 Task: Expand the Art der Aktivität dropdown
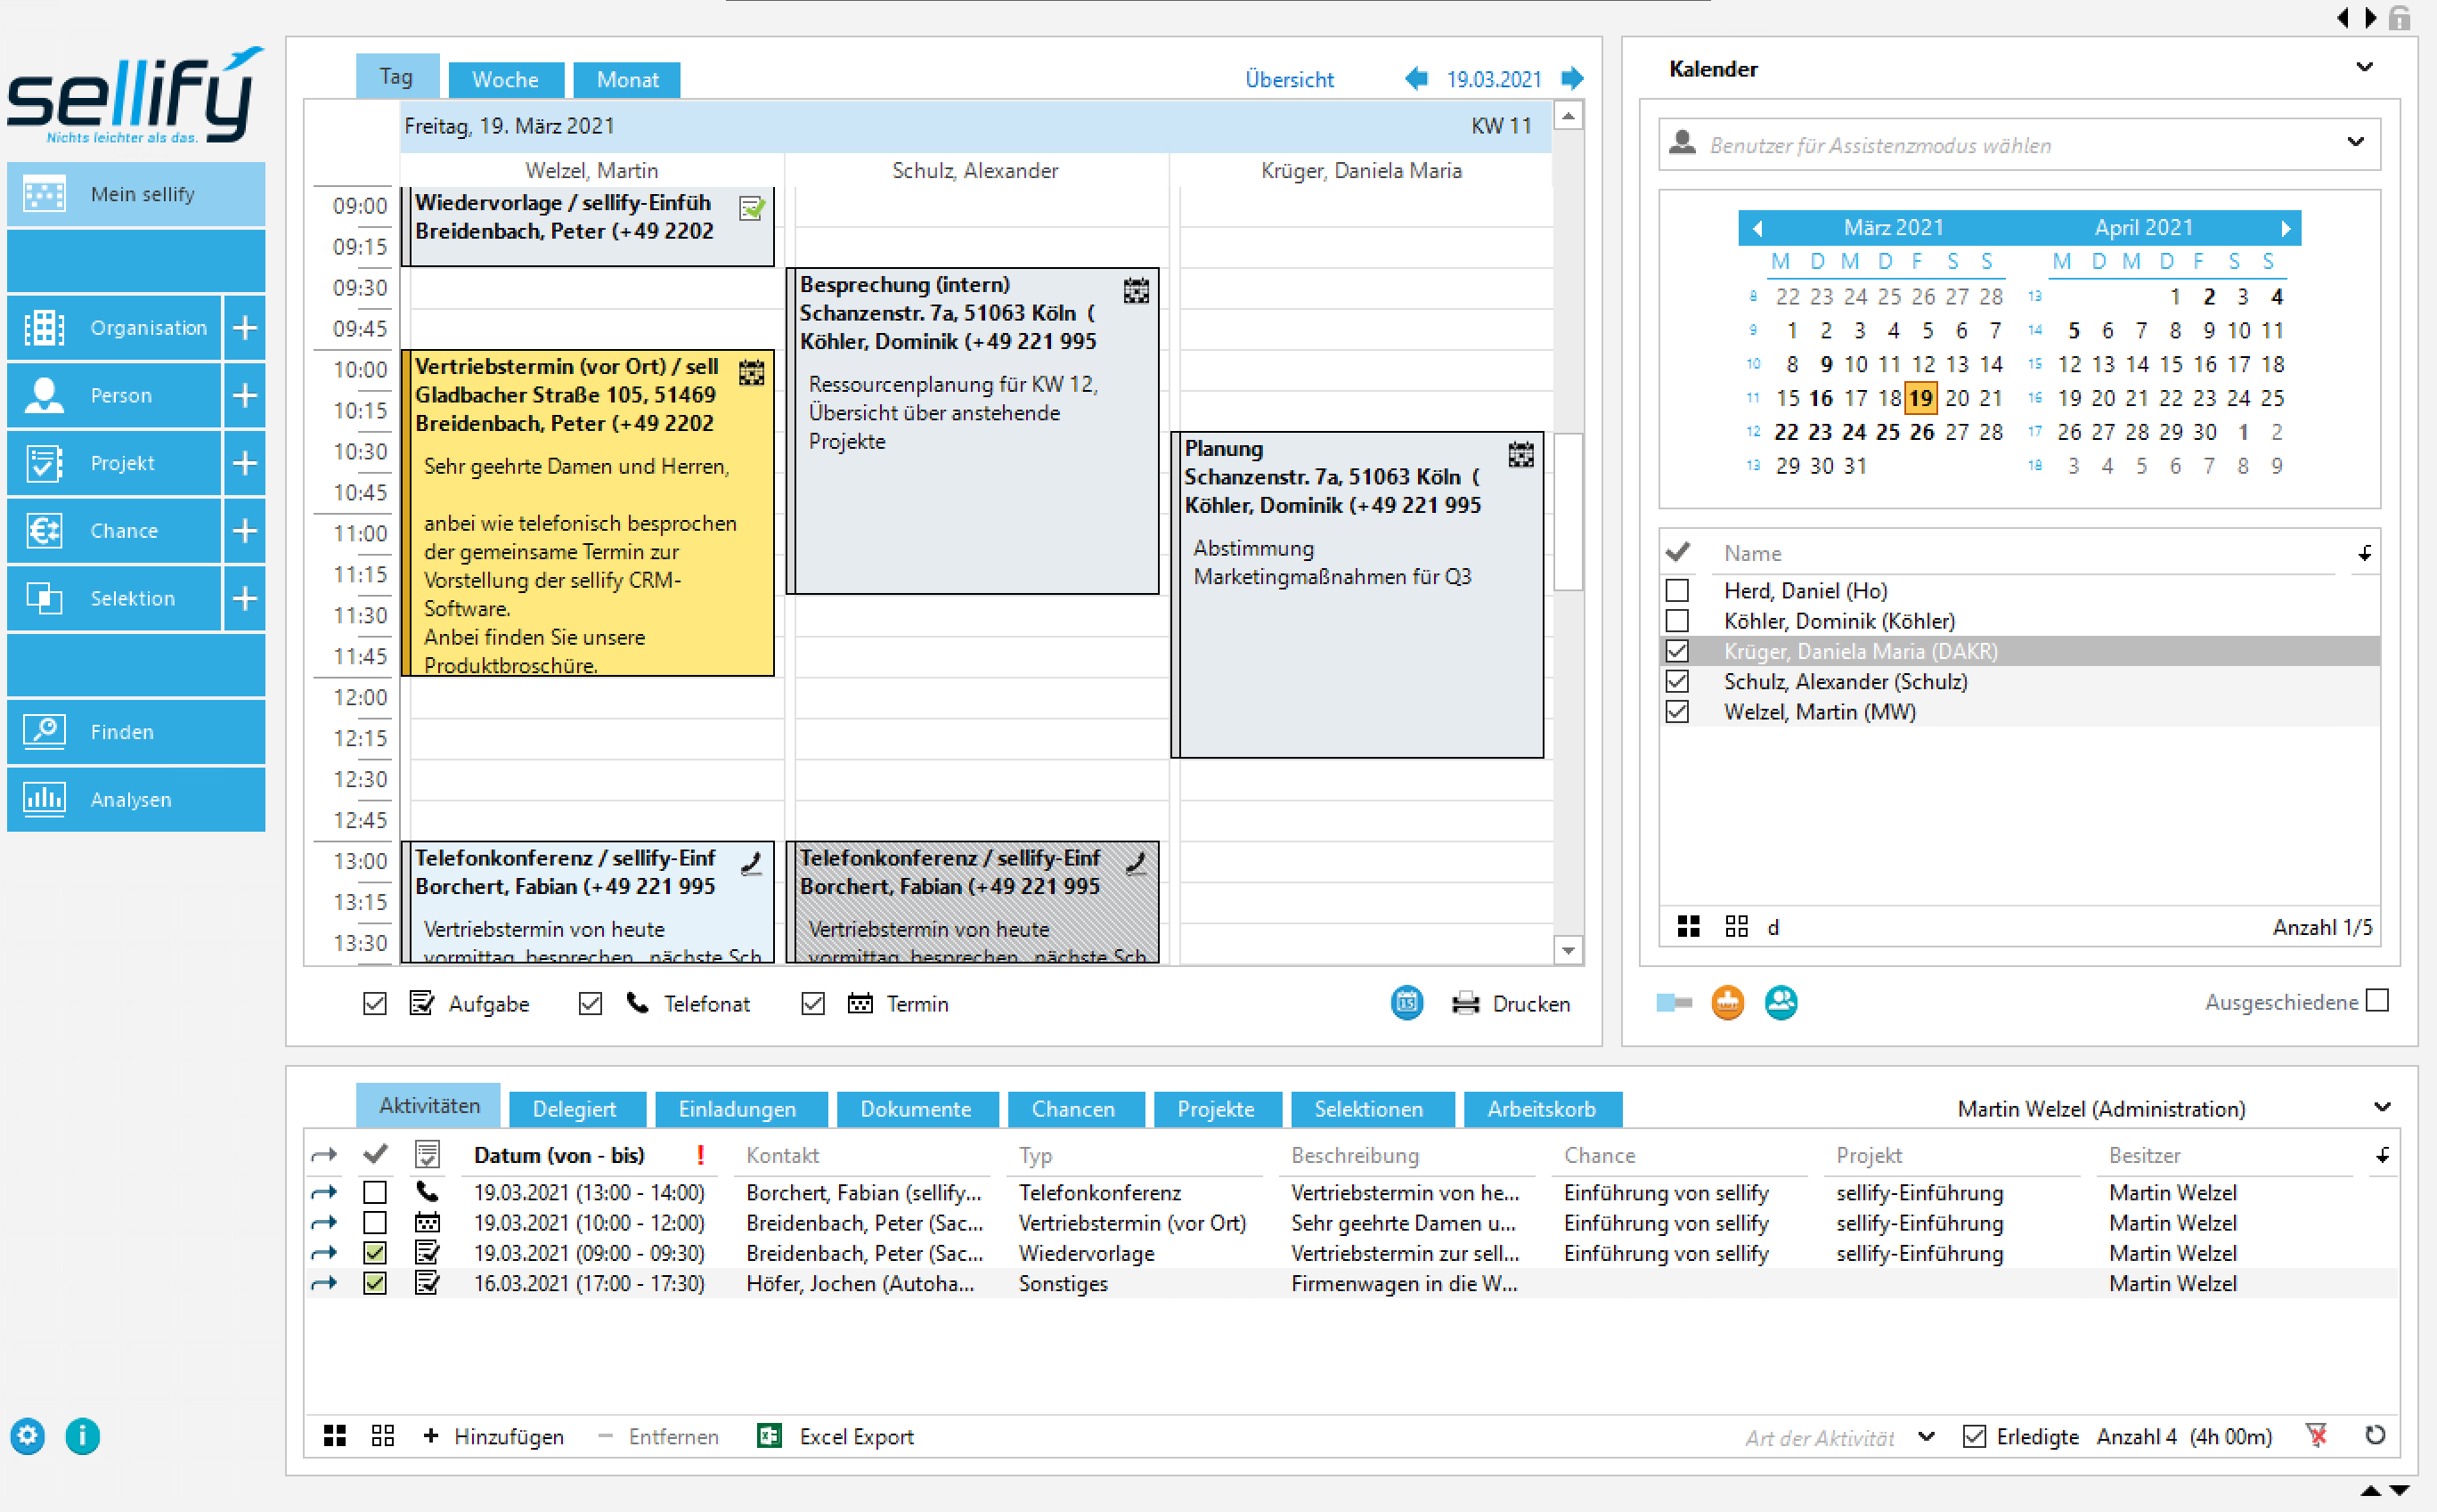(1926, 1436)
